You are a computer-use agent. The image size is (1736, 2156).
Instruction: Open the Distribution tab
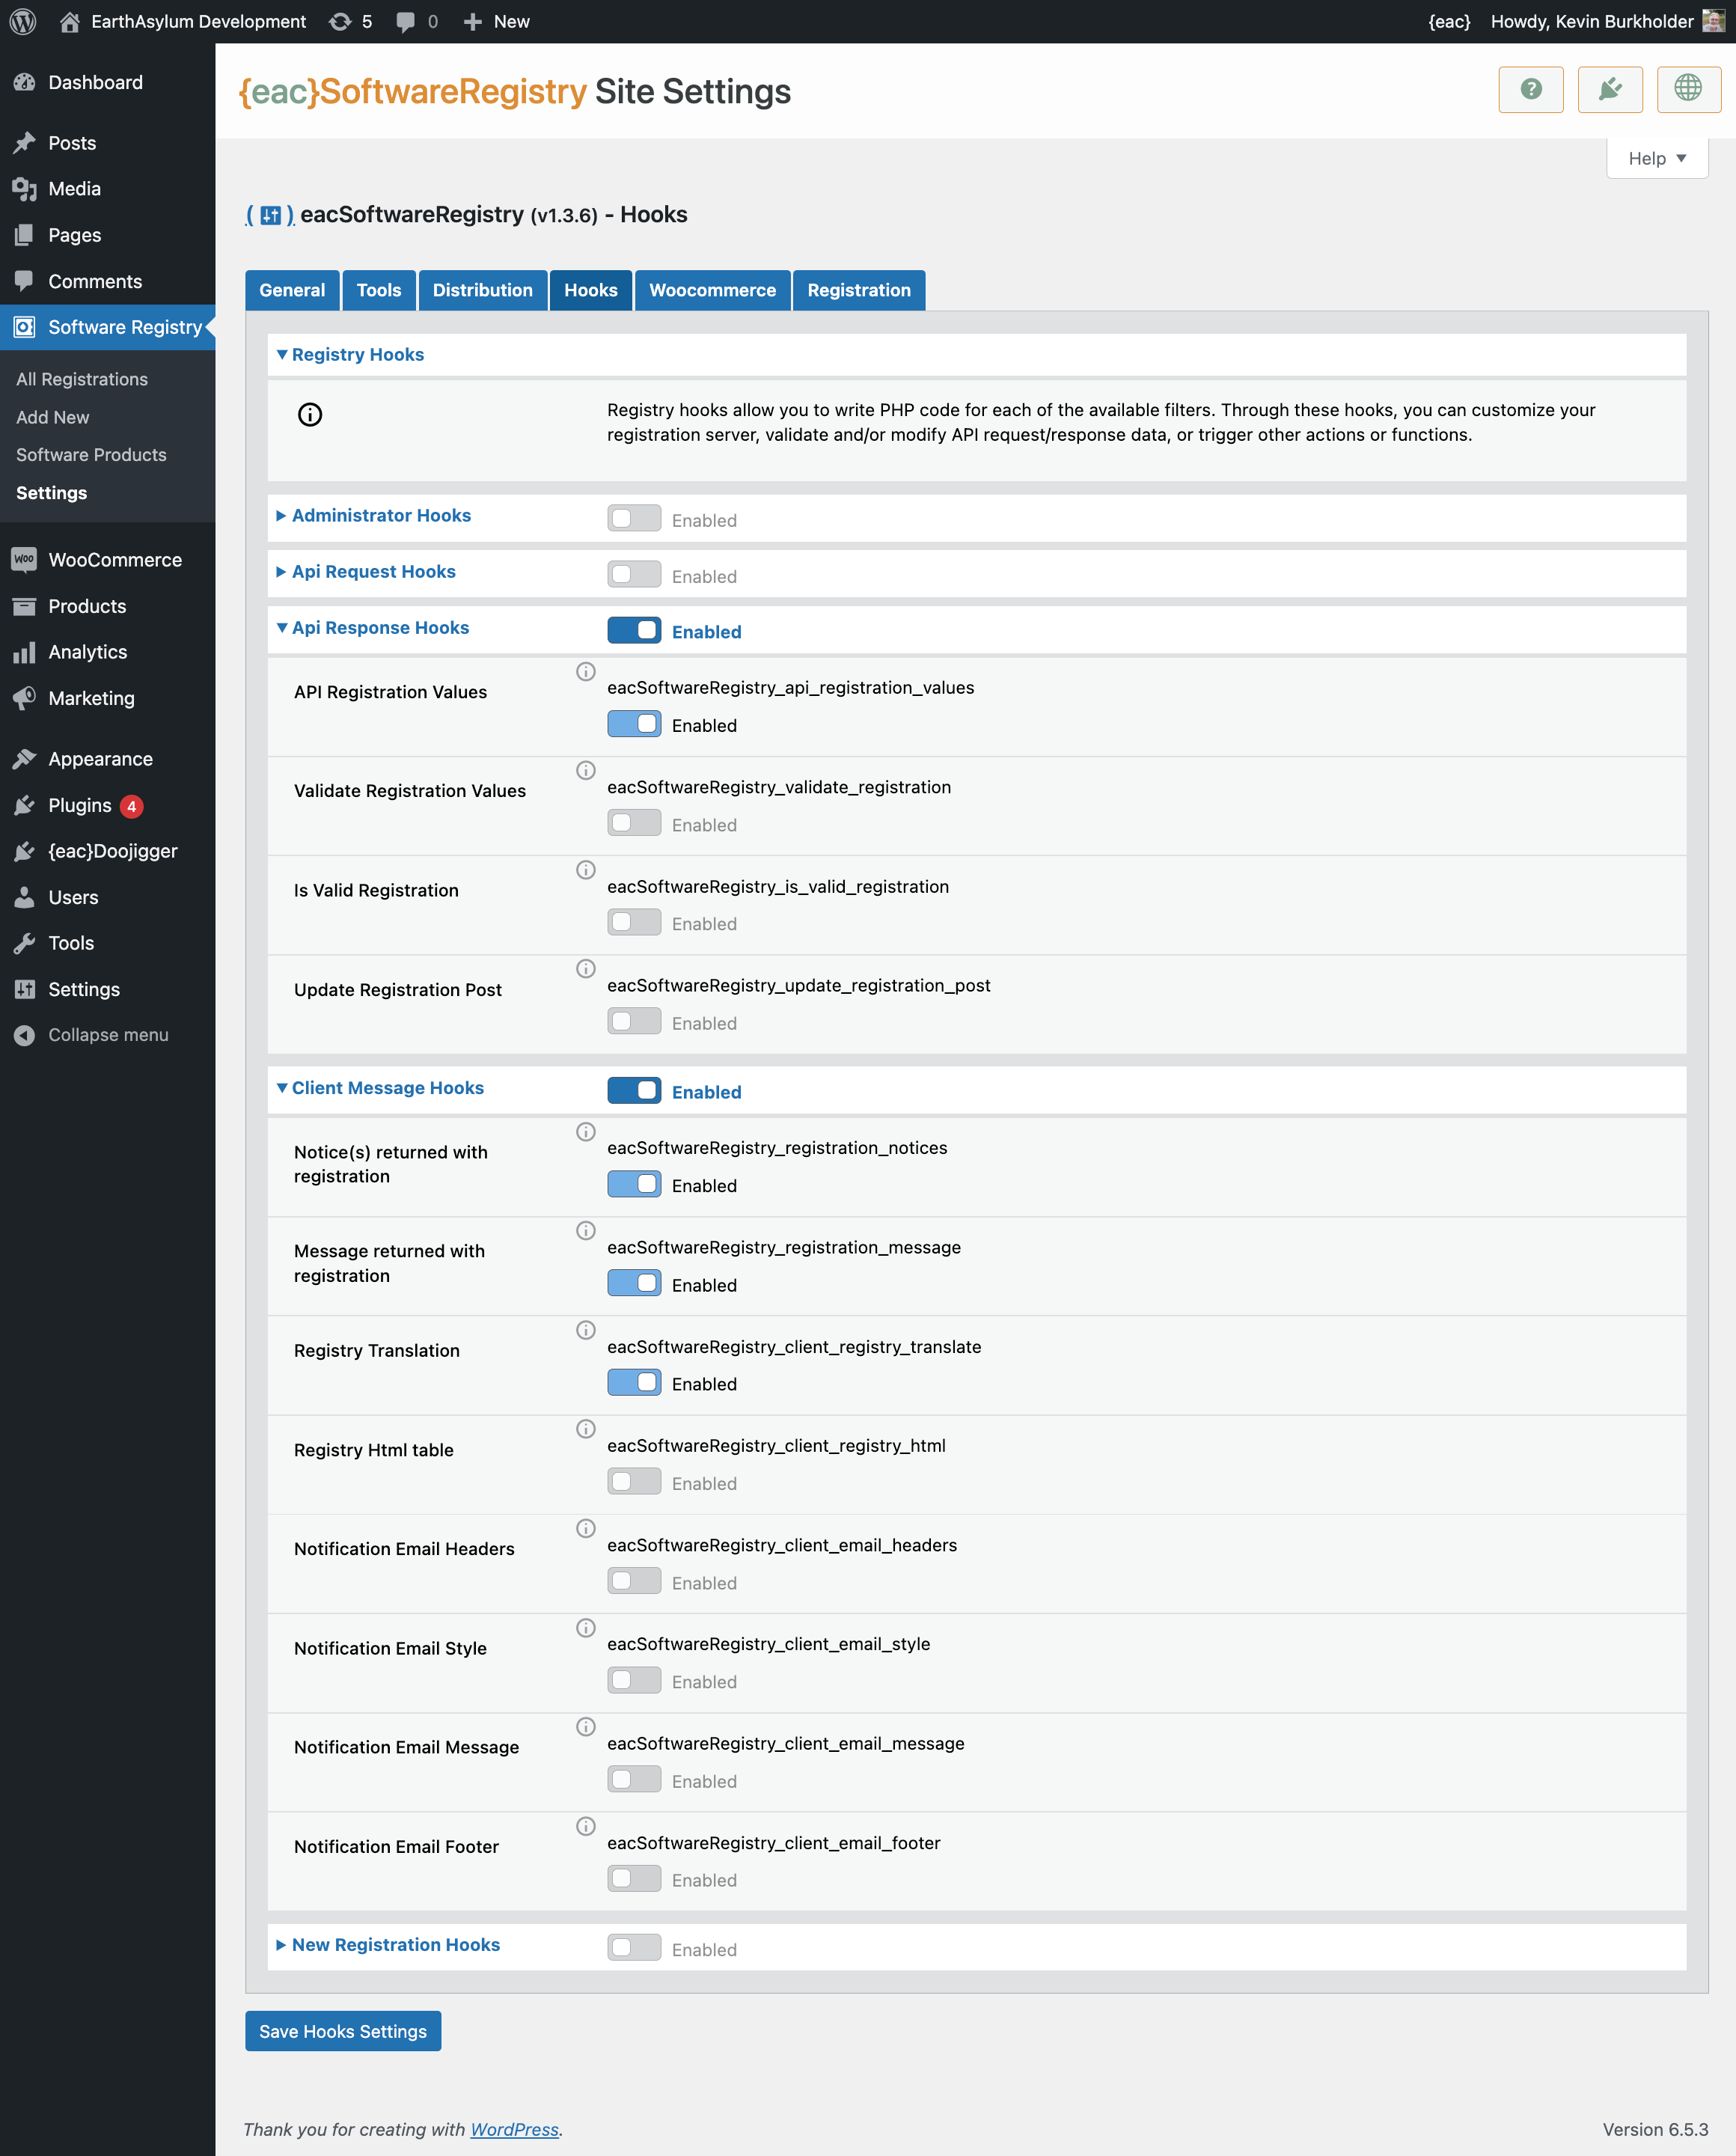pos(483,290)
